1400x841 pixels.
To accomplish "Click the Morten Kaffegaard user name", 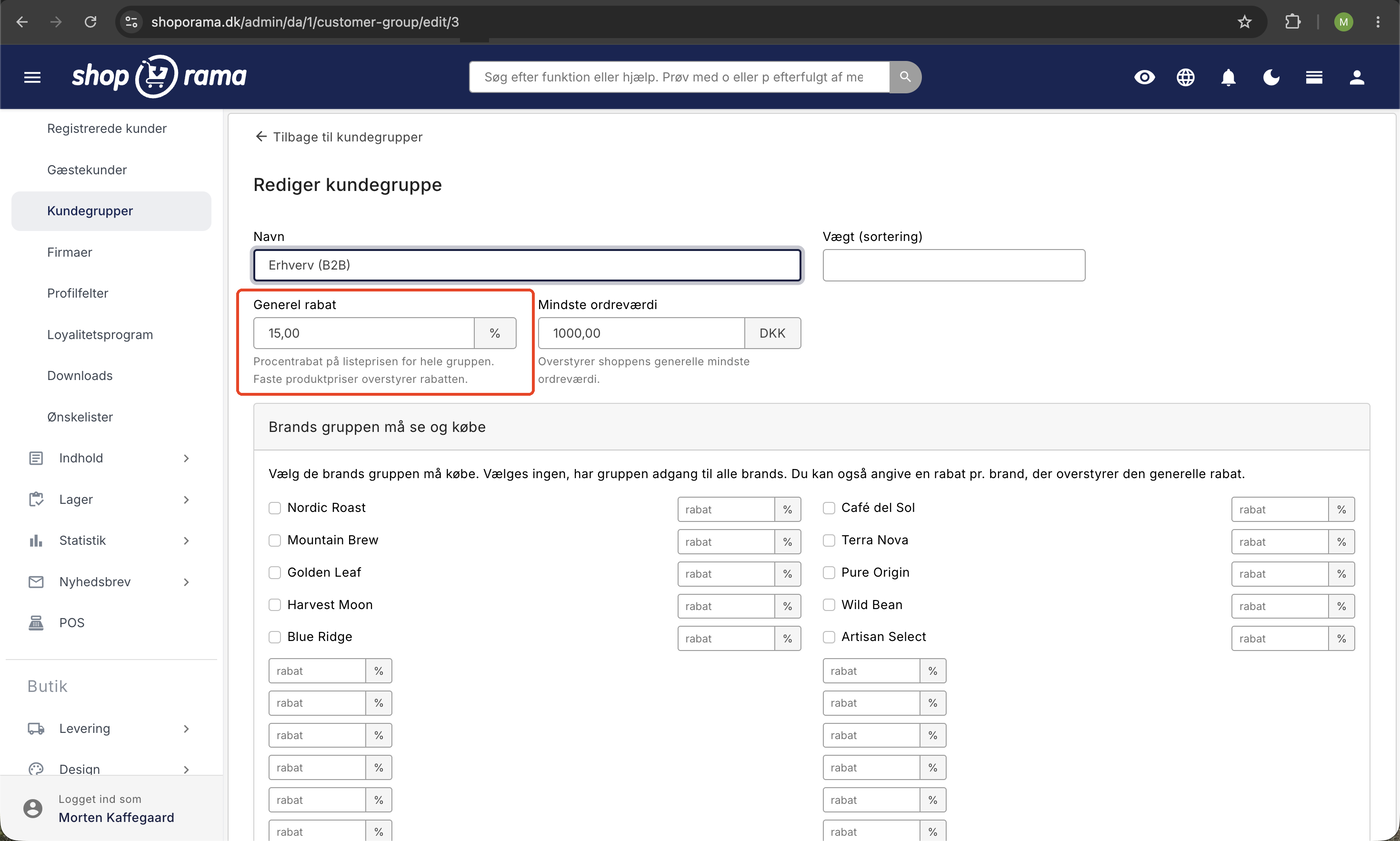I will [x=116, y=817].
